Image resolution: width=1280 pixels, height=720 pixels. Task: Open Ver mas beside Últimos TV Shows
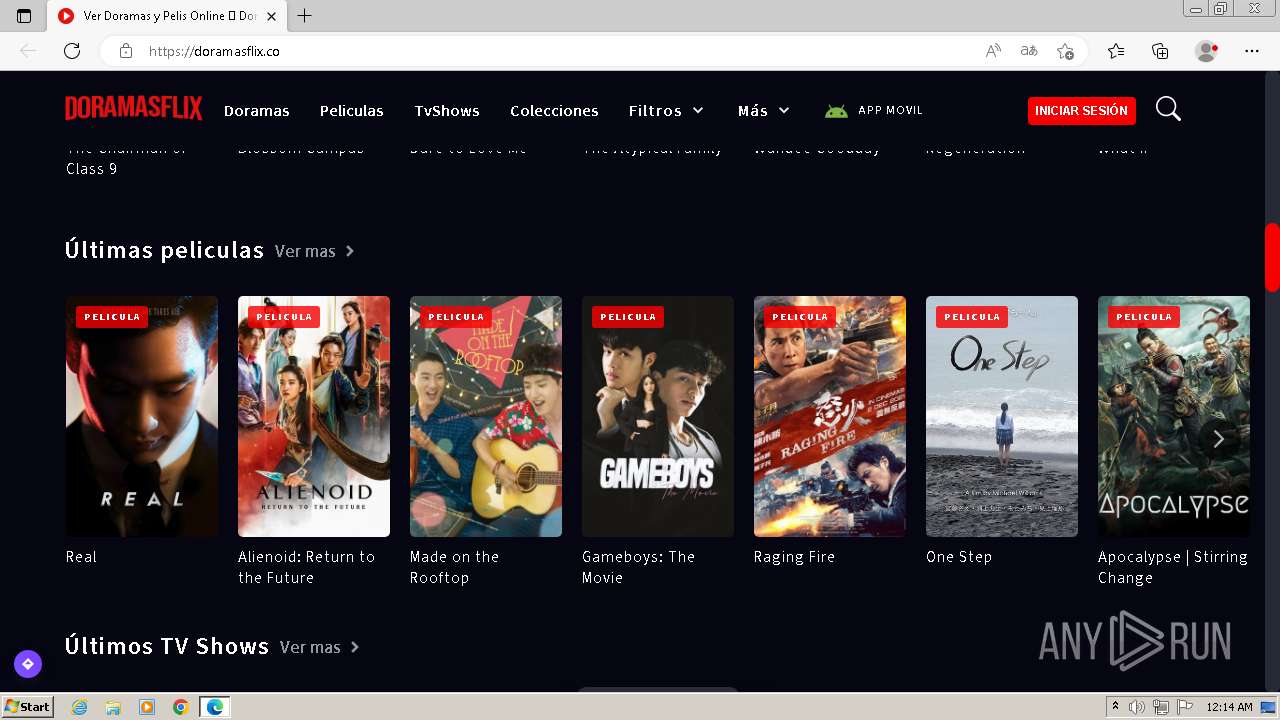point(320,647)
